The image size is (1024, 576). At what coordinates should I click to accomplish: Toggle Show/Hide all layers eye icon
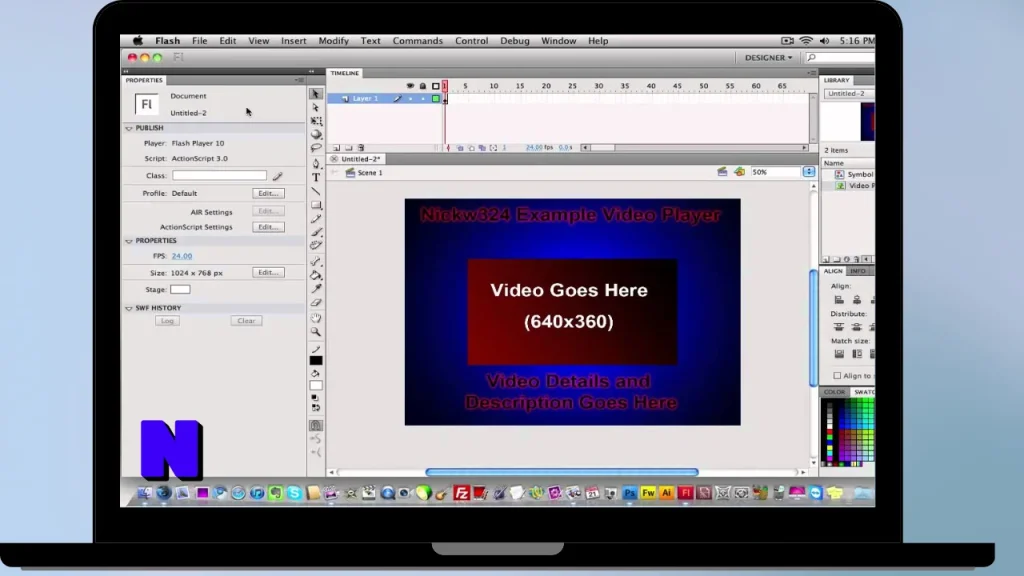410,86
